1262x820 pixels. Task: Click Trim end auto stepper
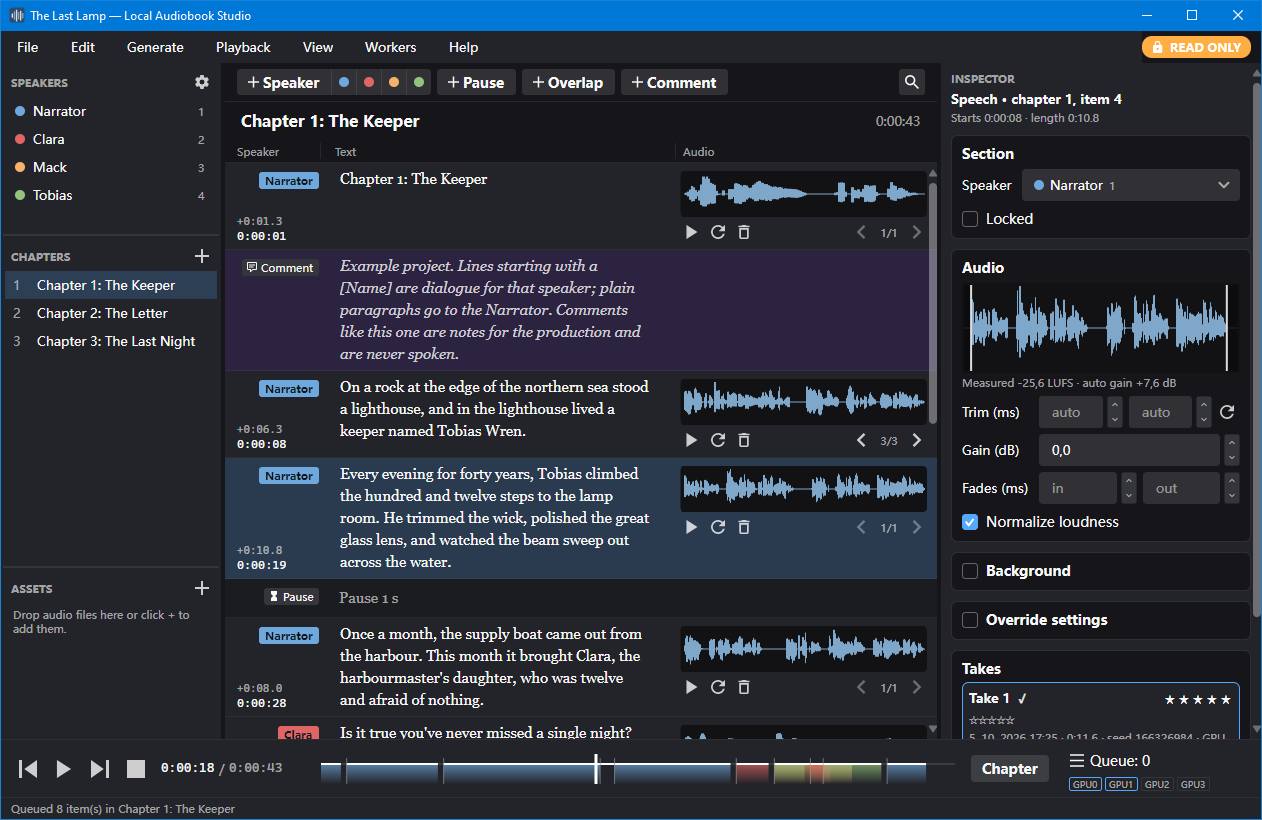pos(1204,412)
